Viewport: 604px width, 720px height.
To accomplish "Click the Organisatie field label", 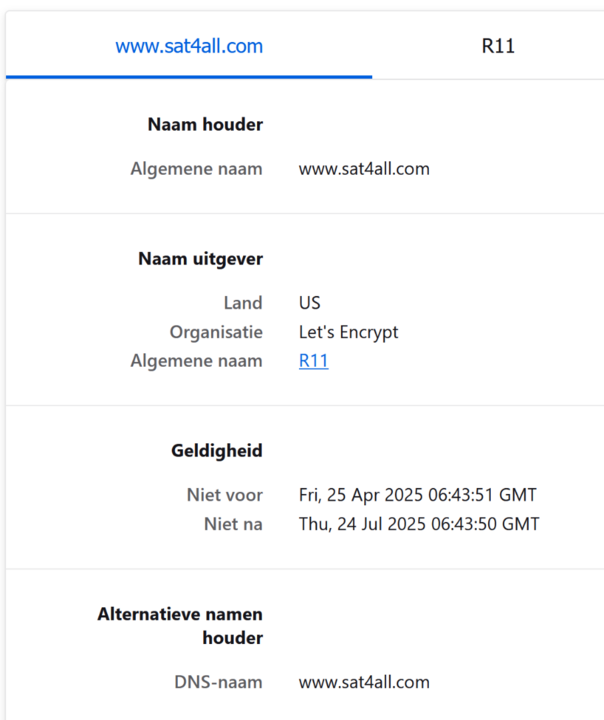I will (216, 332).
